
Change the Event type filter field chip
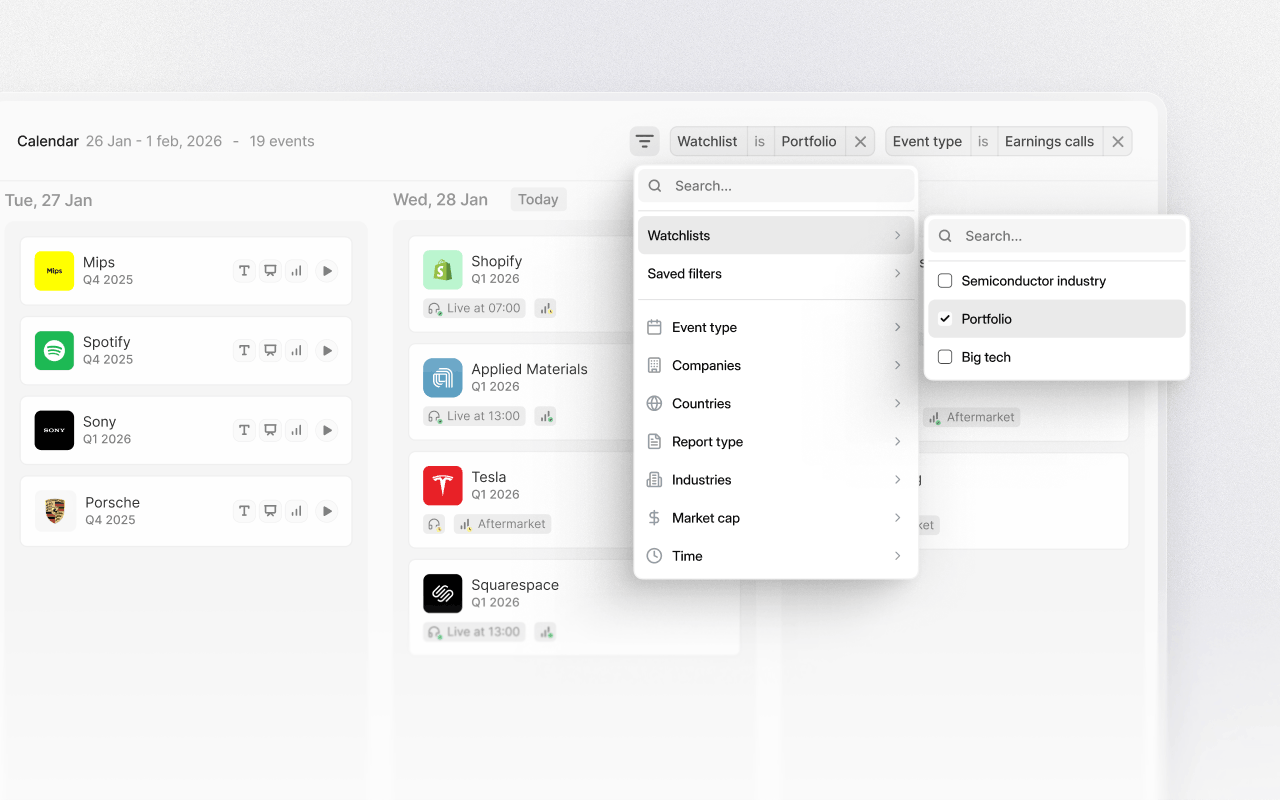927,141
